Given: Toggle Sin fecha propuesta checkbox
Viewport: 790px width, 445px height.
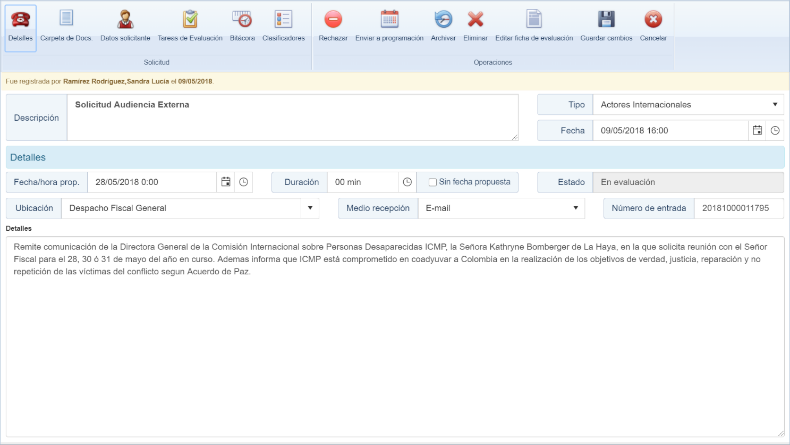Looking at the screenshot, I should pyautogui.click(x=432, y=182).
